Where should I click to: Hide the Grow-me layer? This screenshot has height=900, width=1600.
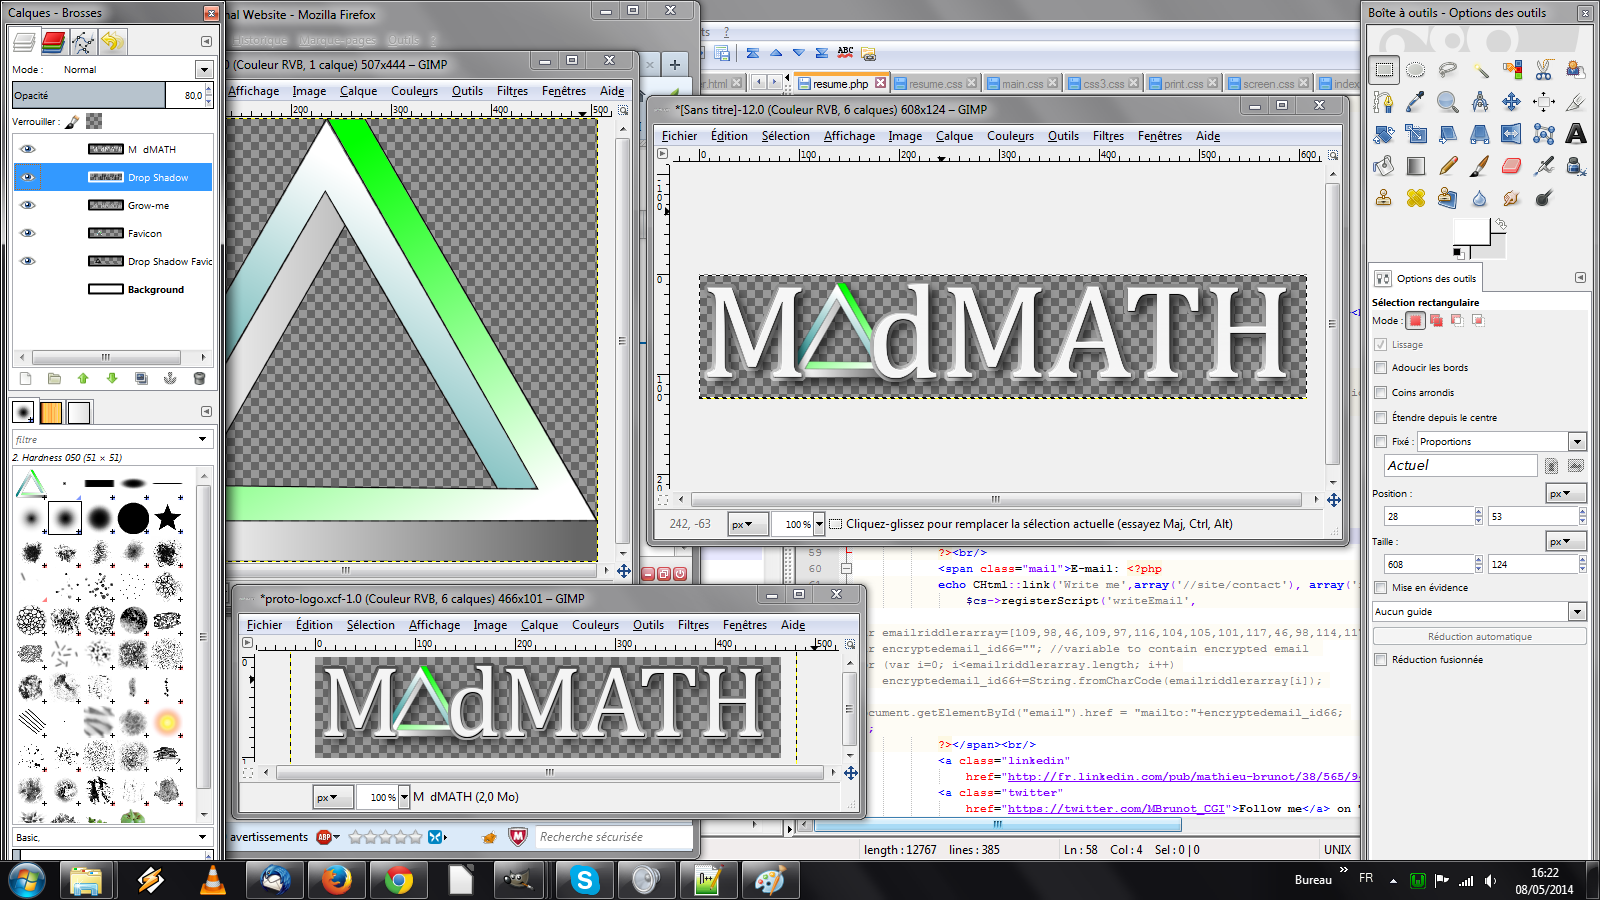click(x=27, y=205)
